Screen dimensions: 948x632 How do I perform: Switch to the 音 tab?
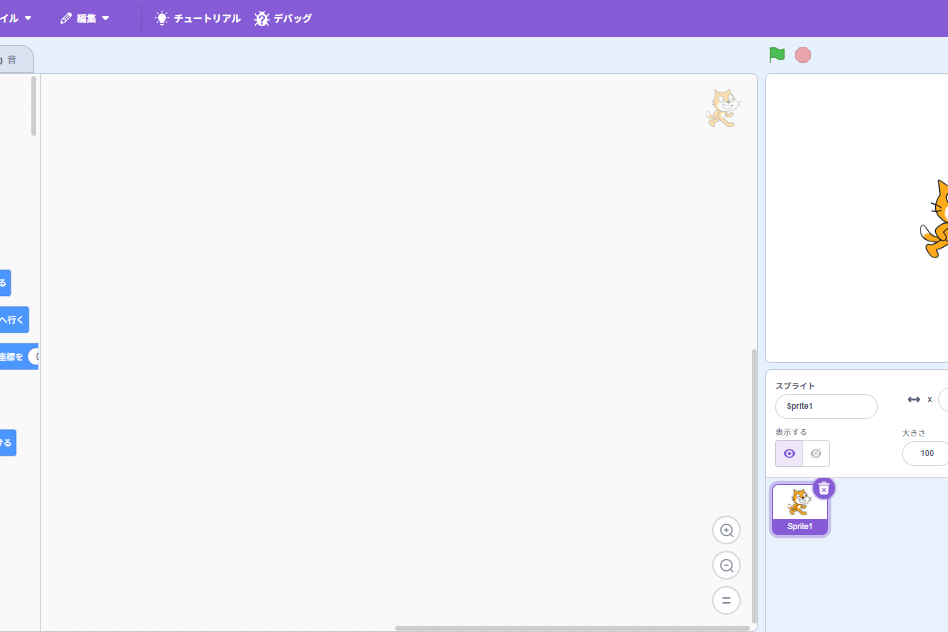click(x=11, y=60)
